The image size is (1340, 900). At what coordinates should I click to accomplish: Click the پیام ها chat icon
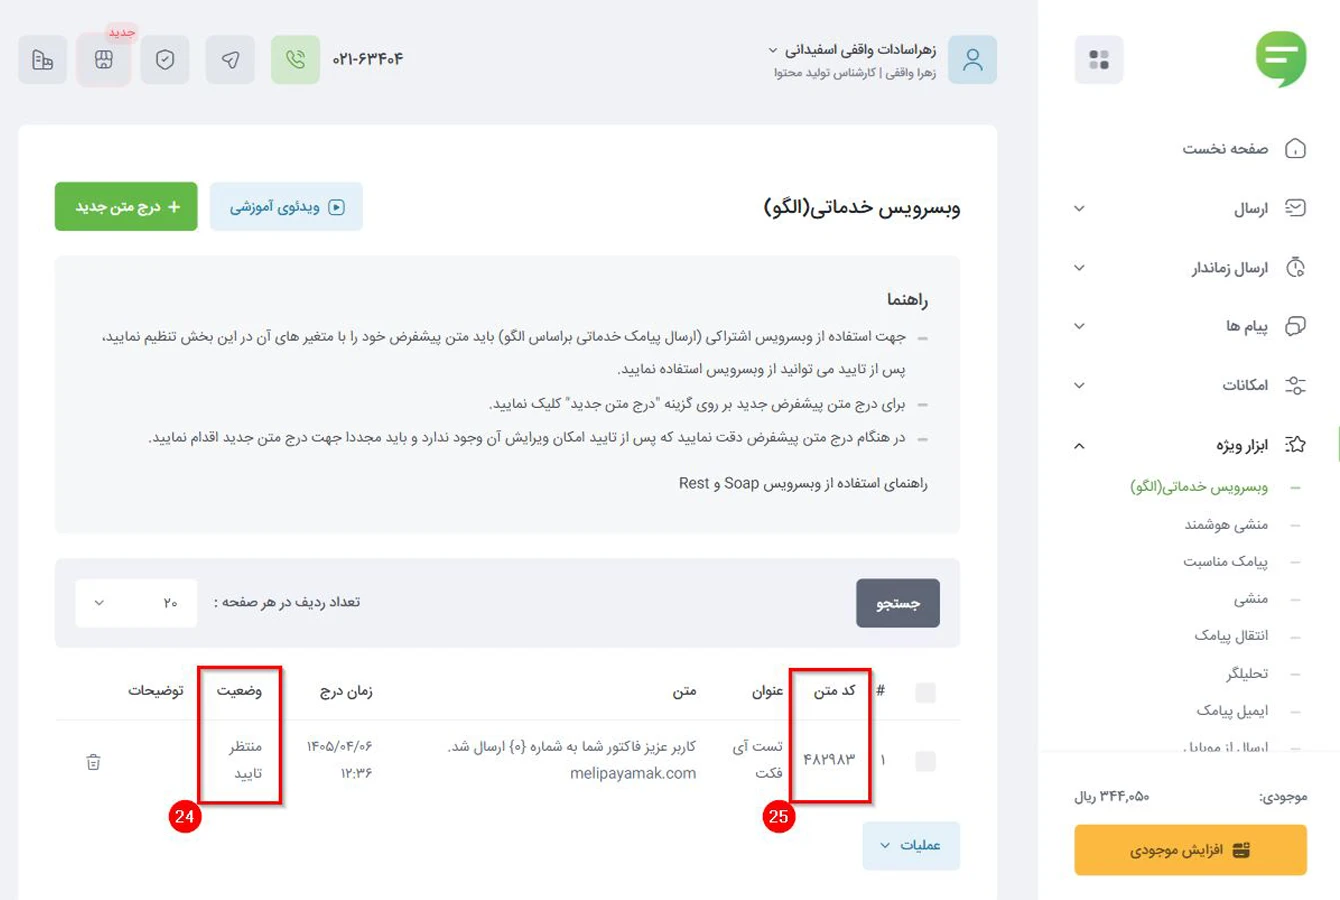(1295, 326)
